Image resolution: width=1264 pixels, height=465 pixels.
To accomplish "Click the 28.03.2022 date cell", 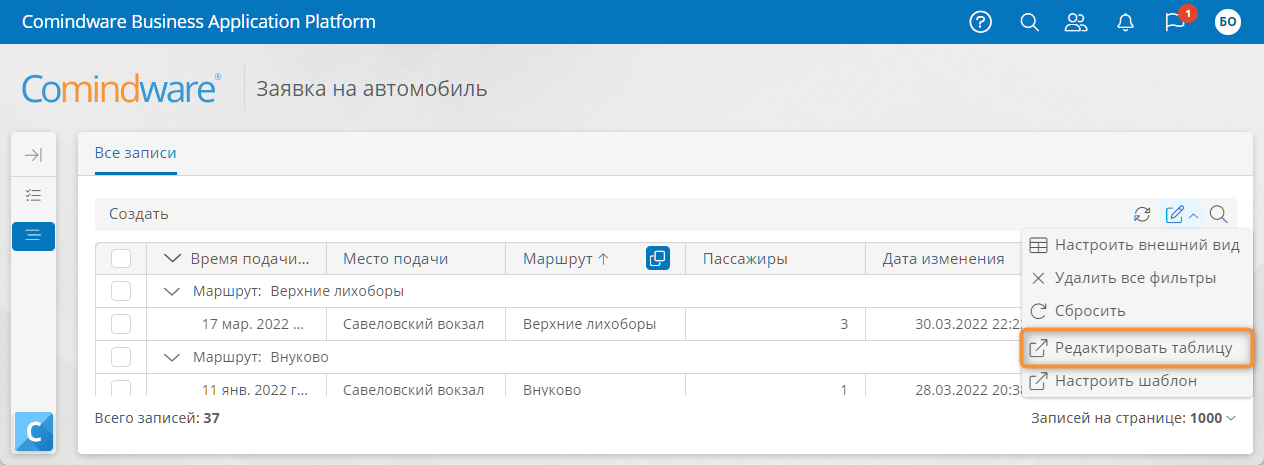I will (x=968, y=389).
